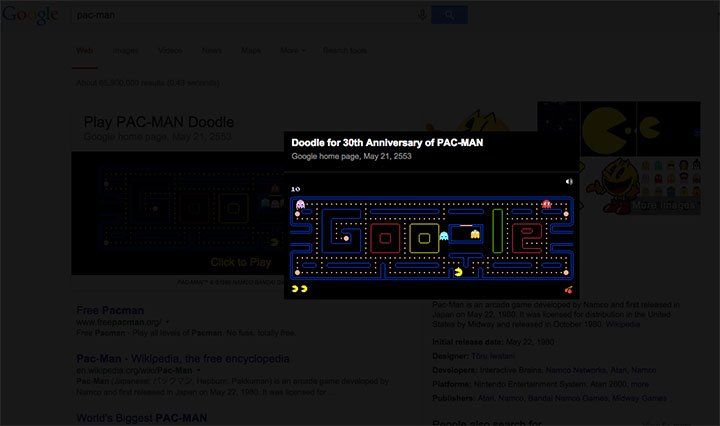Click the blue search magnifier button
Screen dimensions: 720x426
[x=449, y=15]
